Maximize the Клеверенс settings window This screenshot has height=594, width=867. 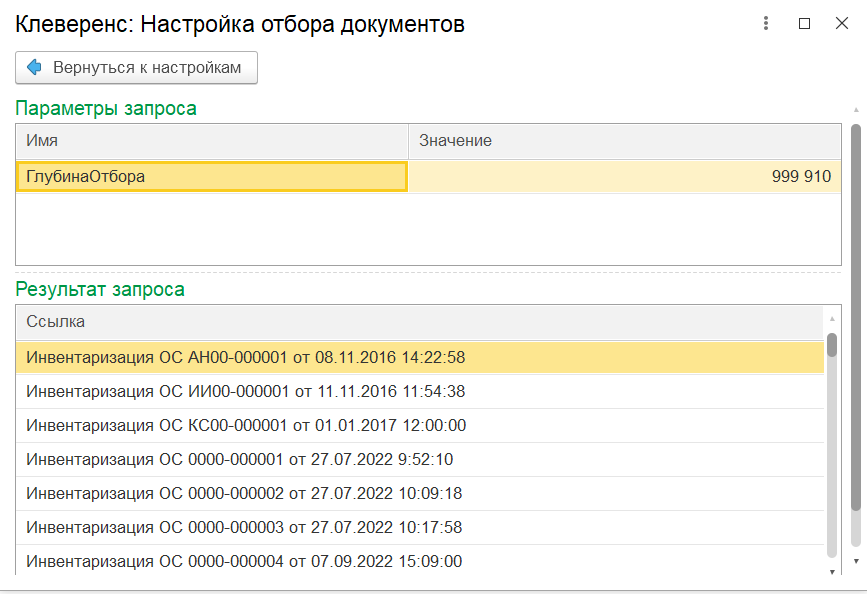point(805,23)
